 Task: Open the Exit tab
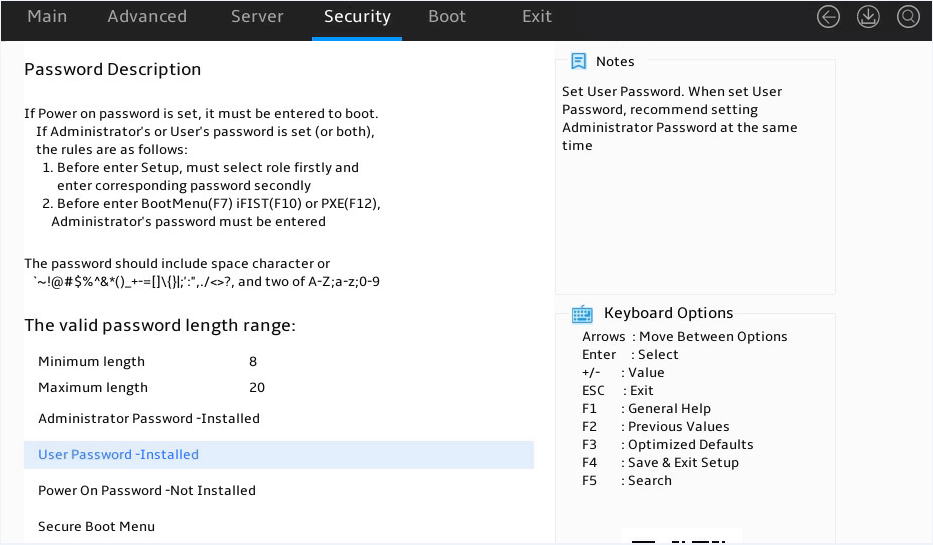point(537,17)
